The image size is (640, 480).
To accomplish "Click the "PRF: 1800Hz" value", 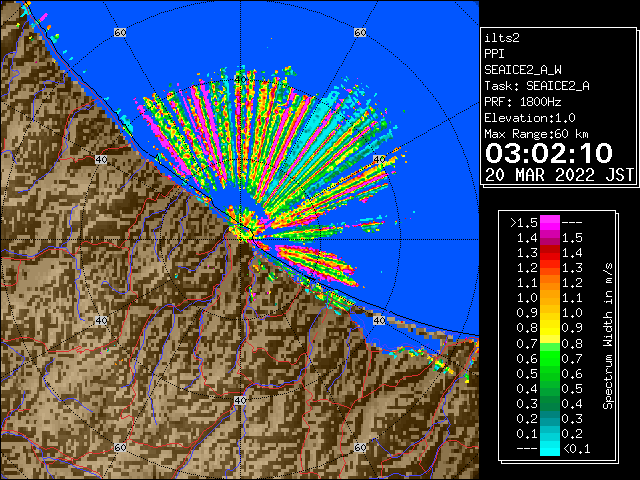I will 523,102.
